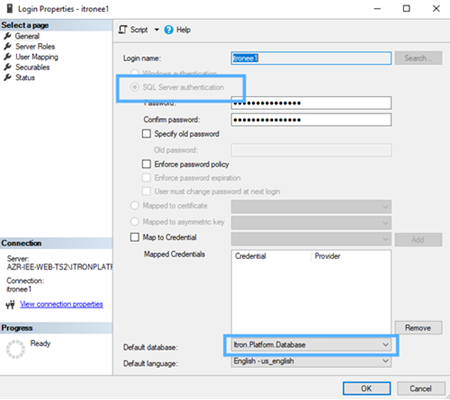Open the Server Roles page
Screen dimensions: 450x400
point(35,46)
